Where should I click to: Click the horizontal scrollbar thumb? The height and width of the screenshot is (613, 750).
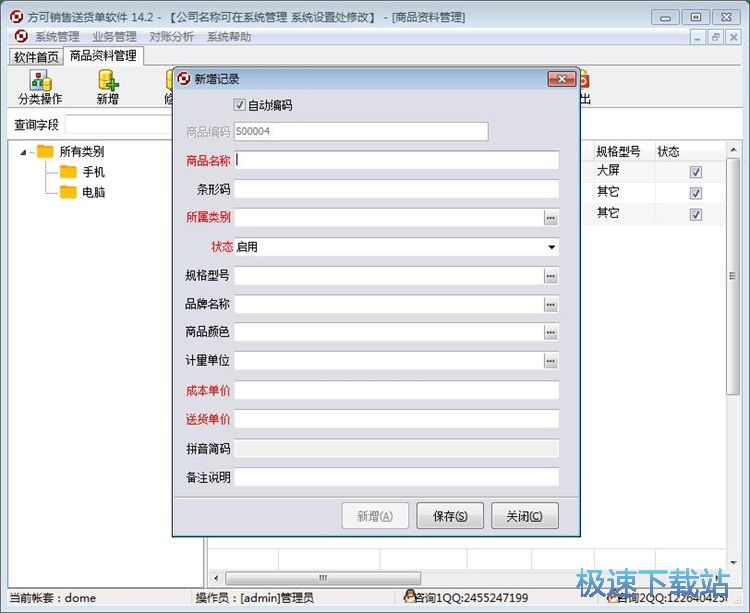click(323, 578)
